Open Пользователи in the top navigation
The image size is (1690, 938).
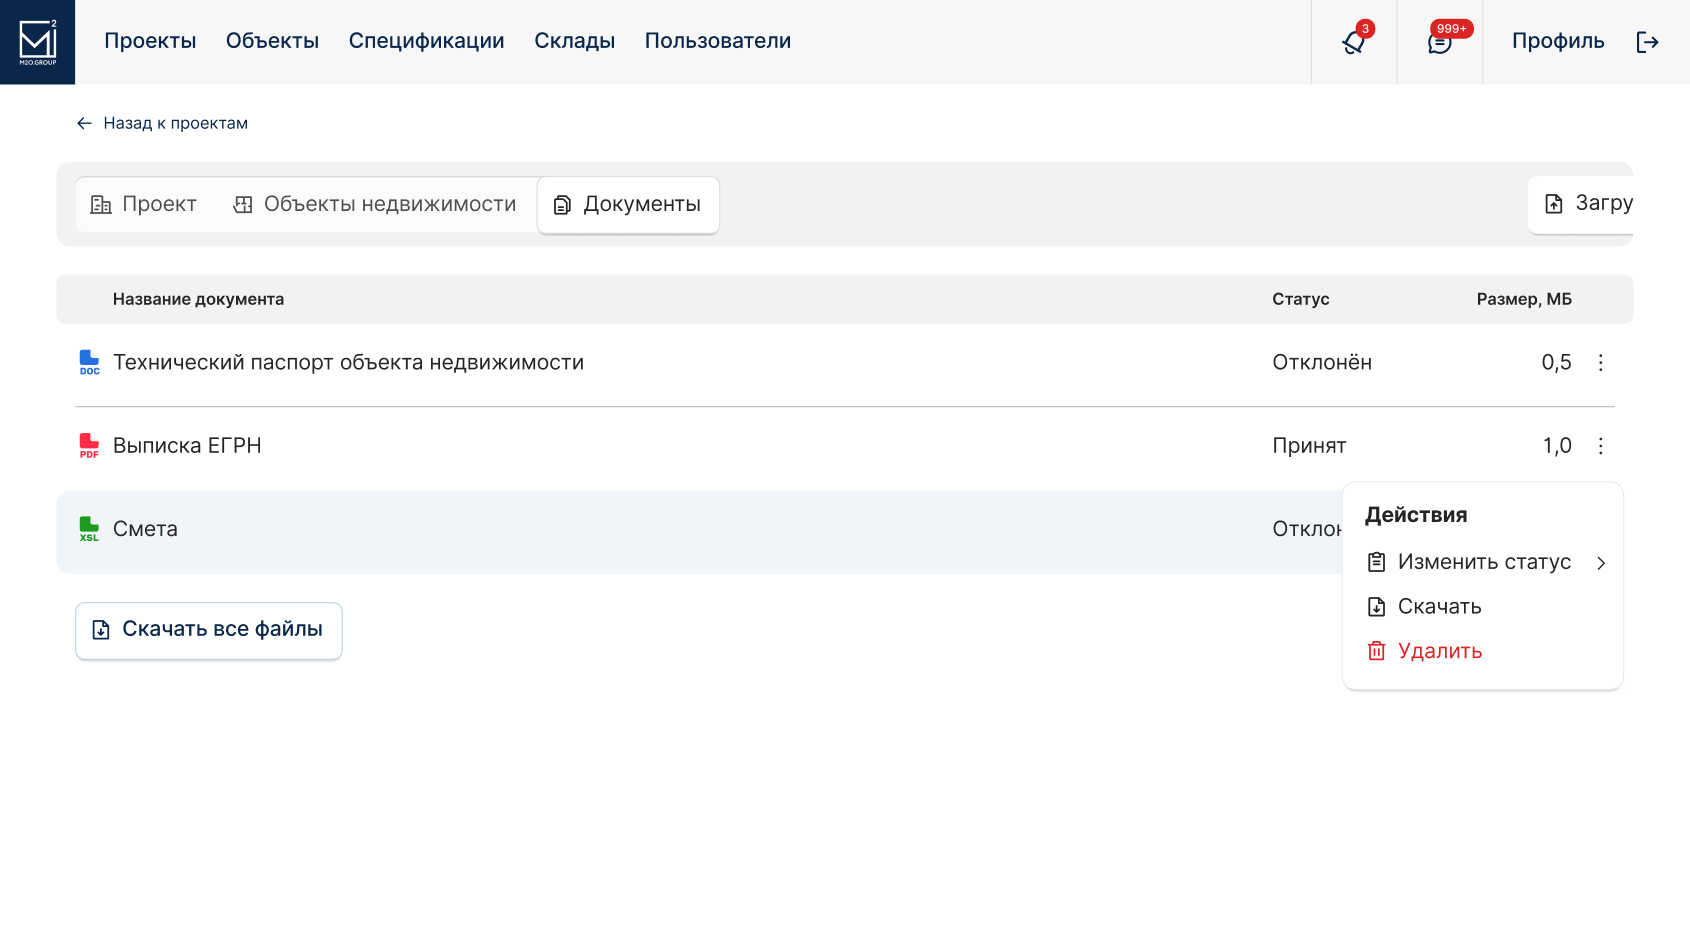coord(718,41)
